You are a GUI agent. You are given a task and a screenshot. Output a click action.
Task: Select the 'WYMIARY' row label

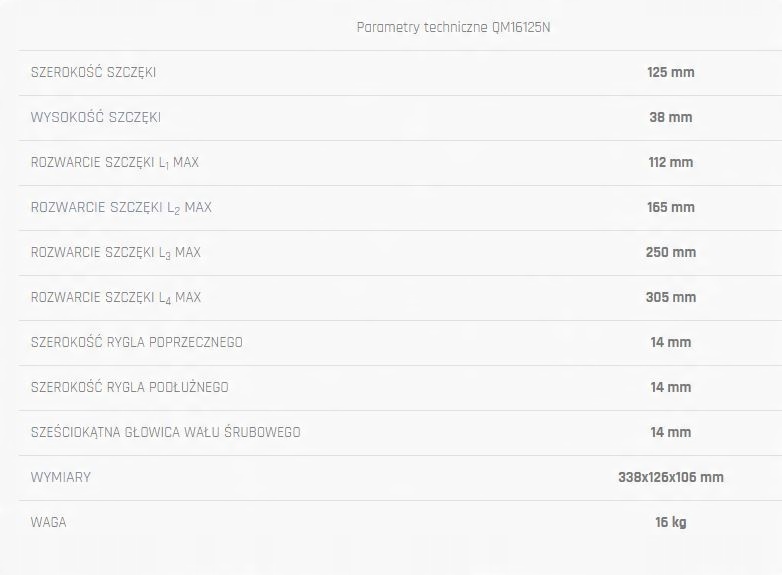click(x=60, y=477)
